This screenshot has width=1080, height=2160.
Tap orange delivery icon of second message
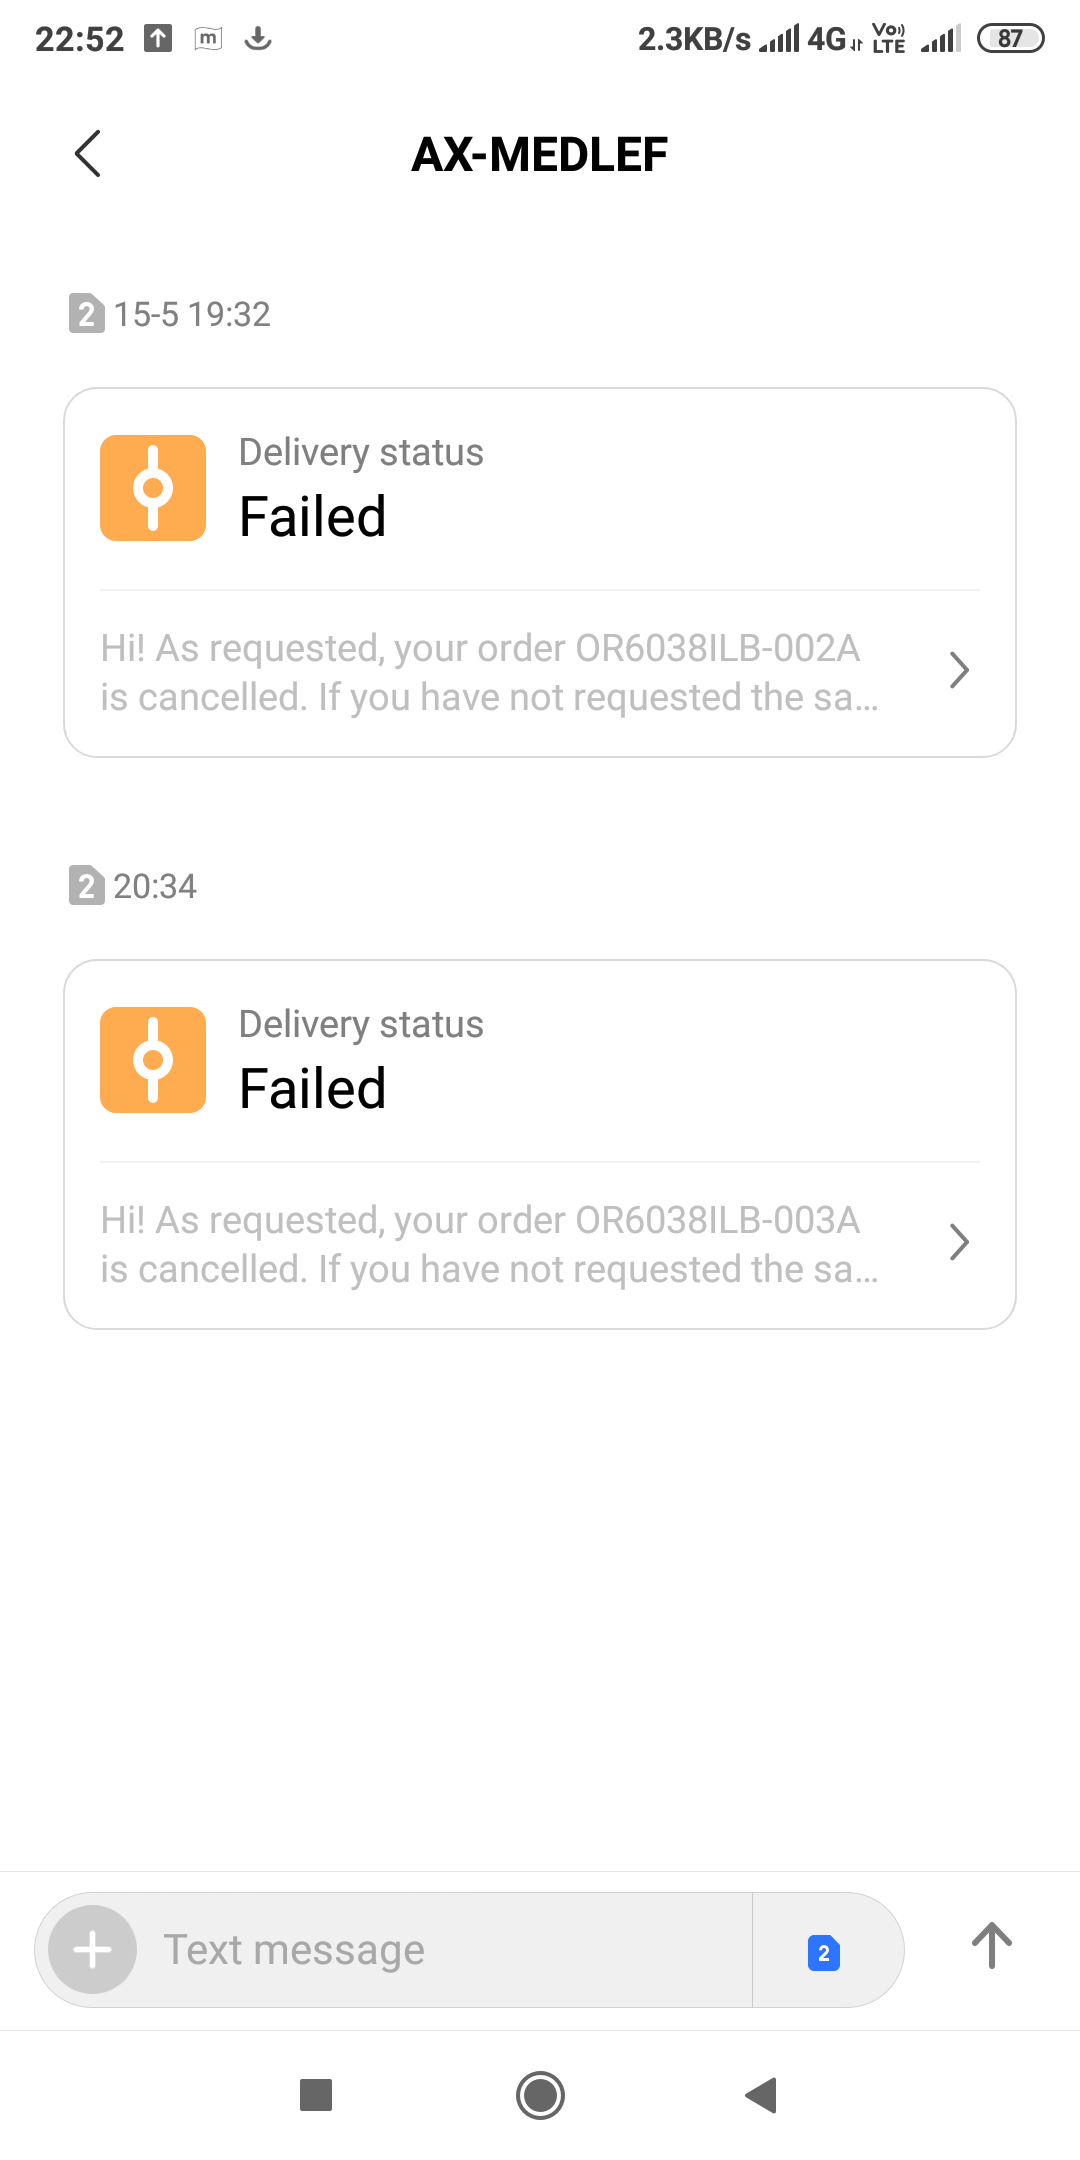(x=153, y=1060)
